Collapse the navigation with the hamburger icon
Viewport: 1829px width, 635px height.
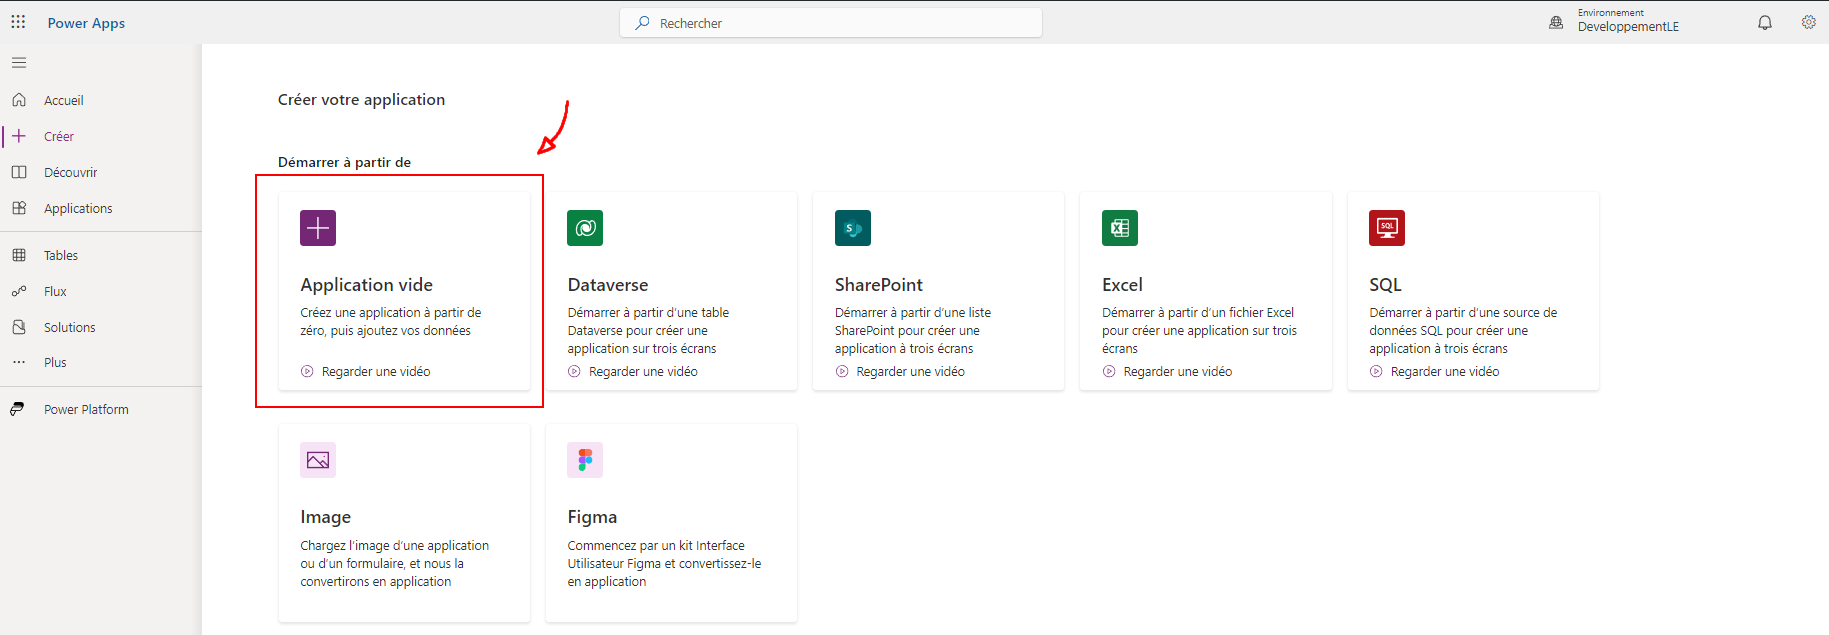pos(19,62)
